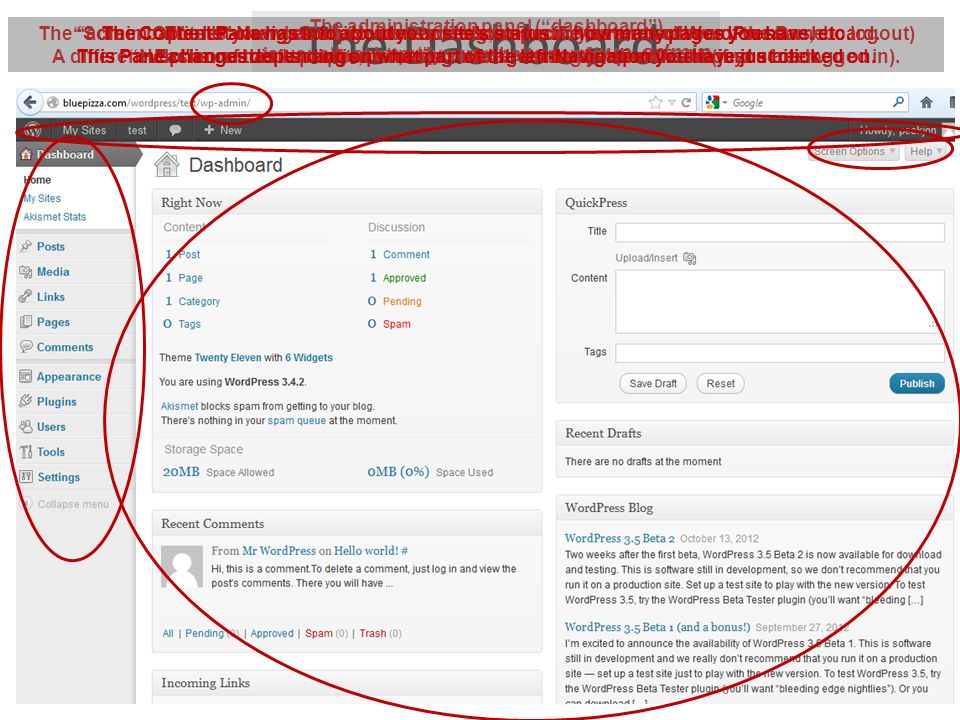
Task: Click the bookmark star in address bar
Action: (655, 102)
